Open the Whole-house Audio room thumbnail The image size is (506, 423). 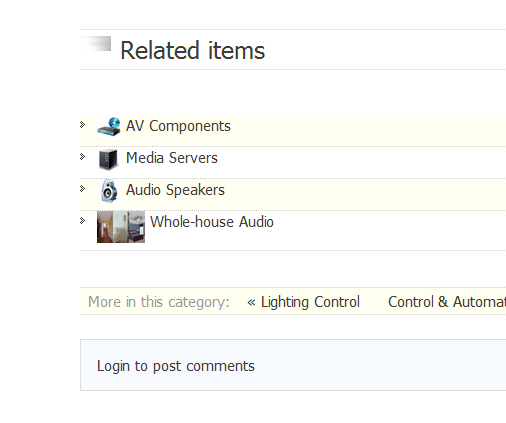121,227
